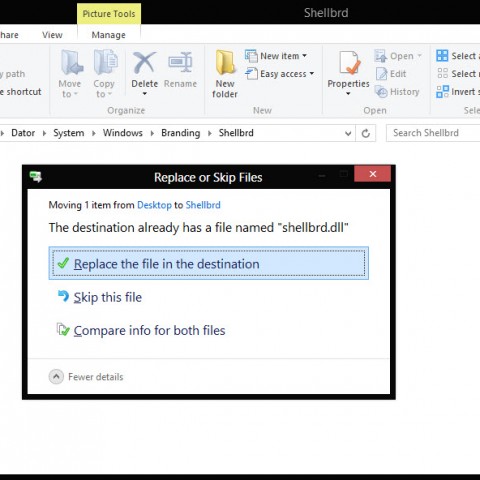Image resolution: width=480 pixels, height=480 pixels.
Task: Click the compare files icon in dialog
Action: pos(63,330)
